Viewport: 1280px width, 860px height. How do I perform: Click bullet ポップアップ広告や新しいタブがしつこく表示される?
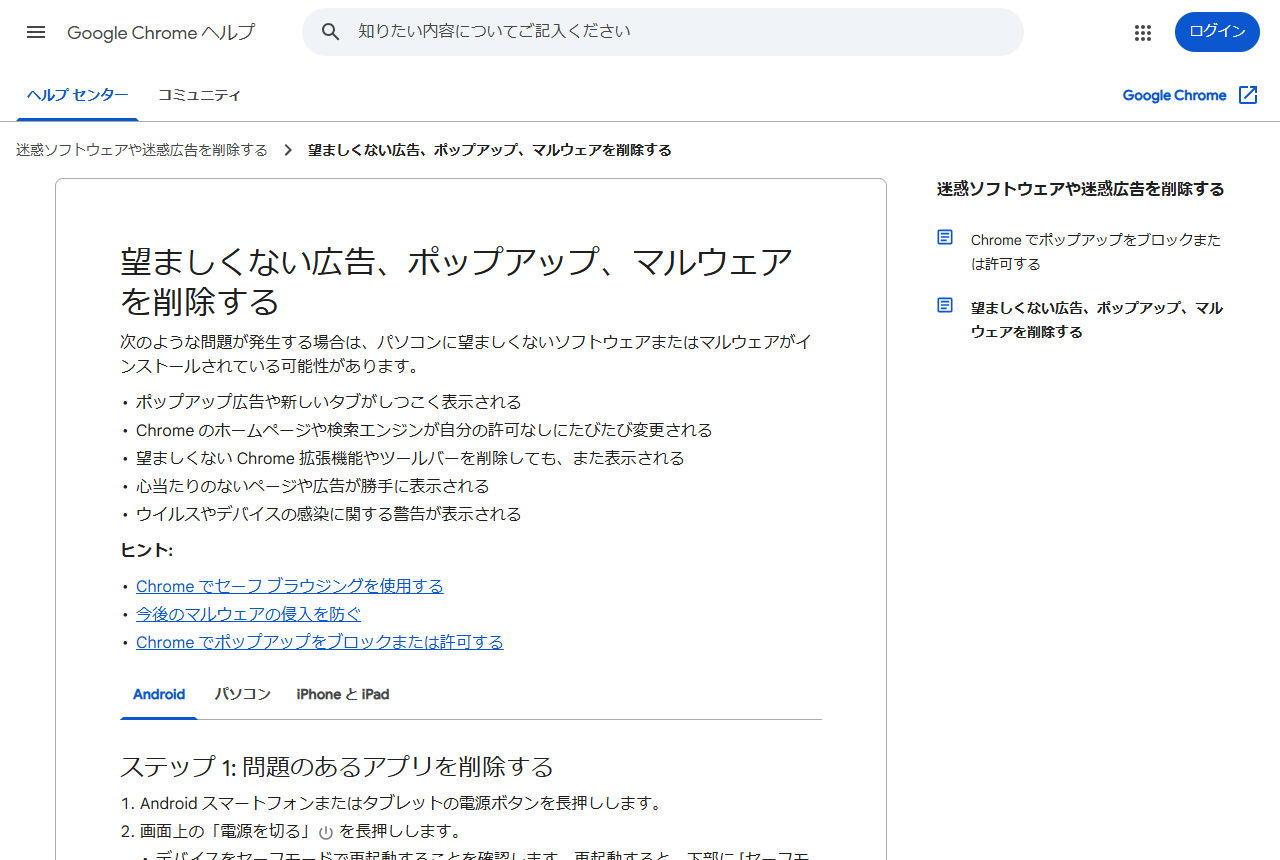(329, 402)
